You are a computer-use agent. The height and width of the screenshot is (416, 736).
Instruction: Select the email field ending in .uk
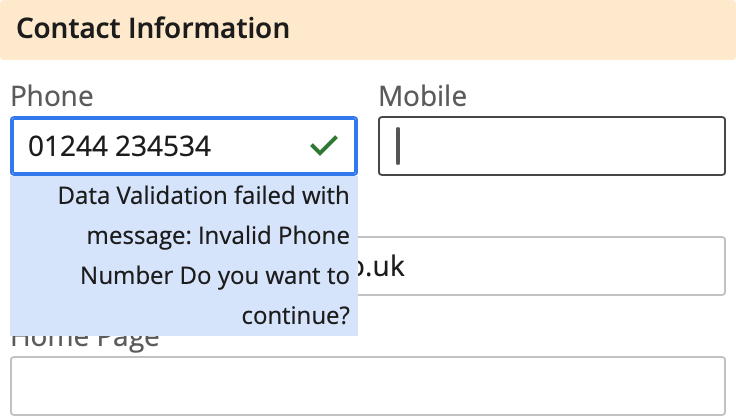click(540, 266)
